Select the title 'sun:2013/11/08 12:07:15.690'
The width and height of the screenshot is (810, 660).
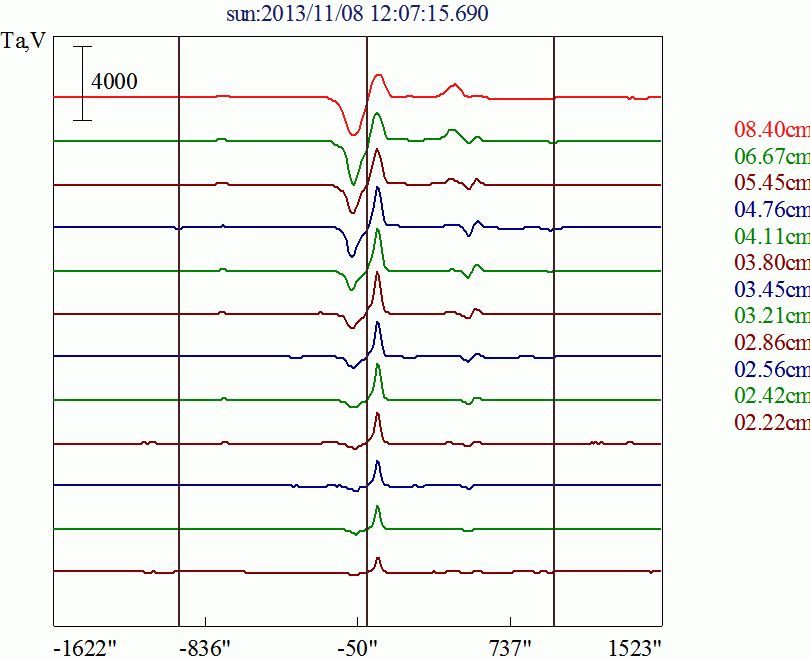(x=357, y=13)
